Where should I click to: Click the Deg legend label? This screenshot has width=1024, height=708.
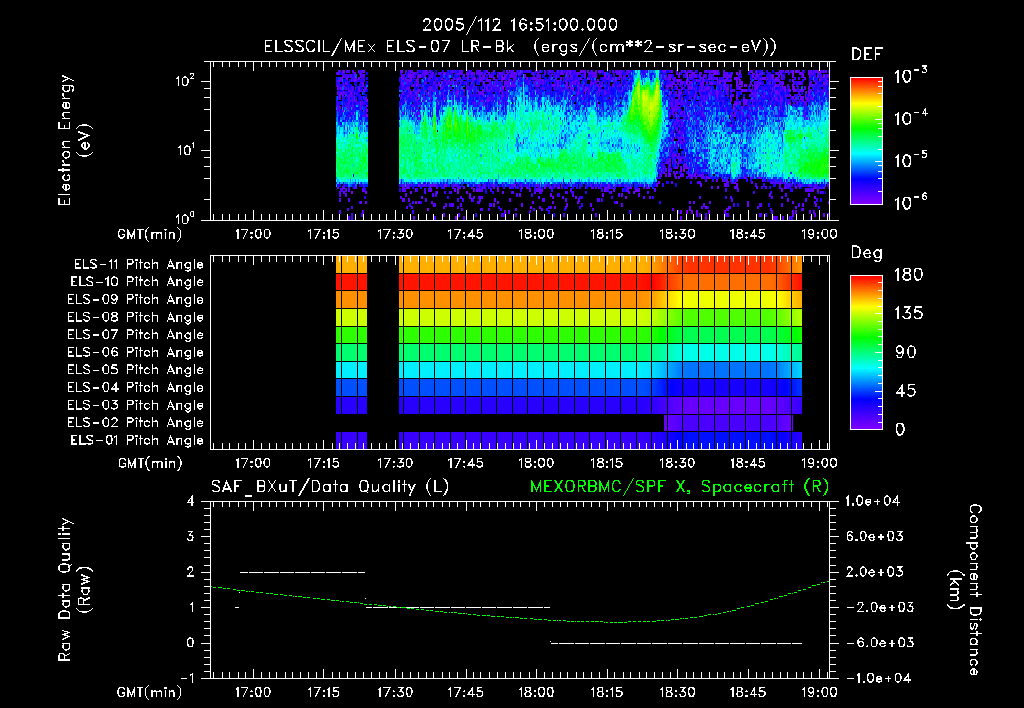[x=867, y=253]
